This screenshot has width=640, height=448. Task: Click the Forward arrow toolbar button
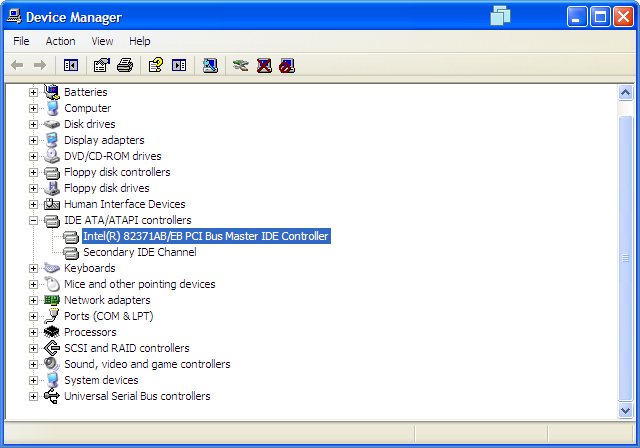[40, 65]
